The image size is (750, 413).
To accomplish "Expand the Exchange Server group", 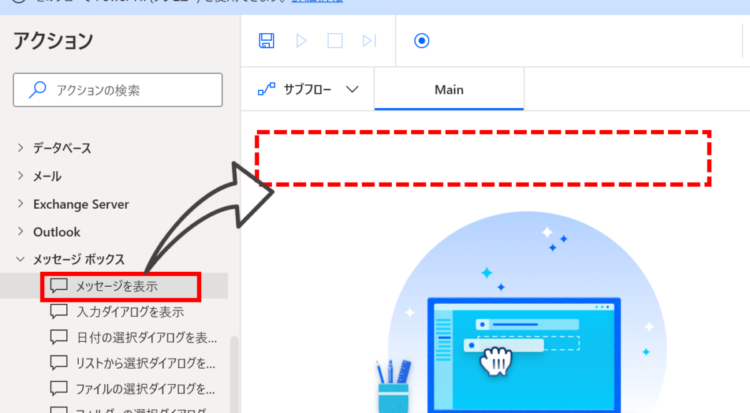I will (x=20, y=204).
